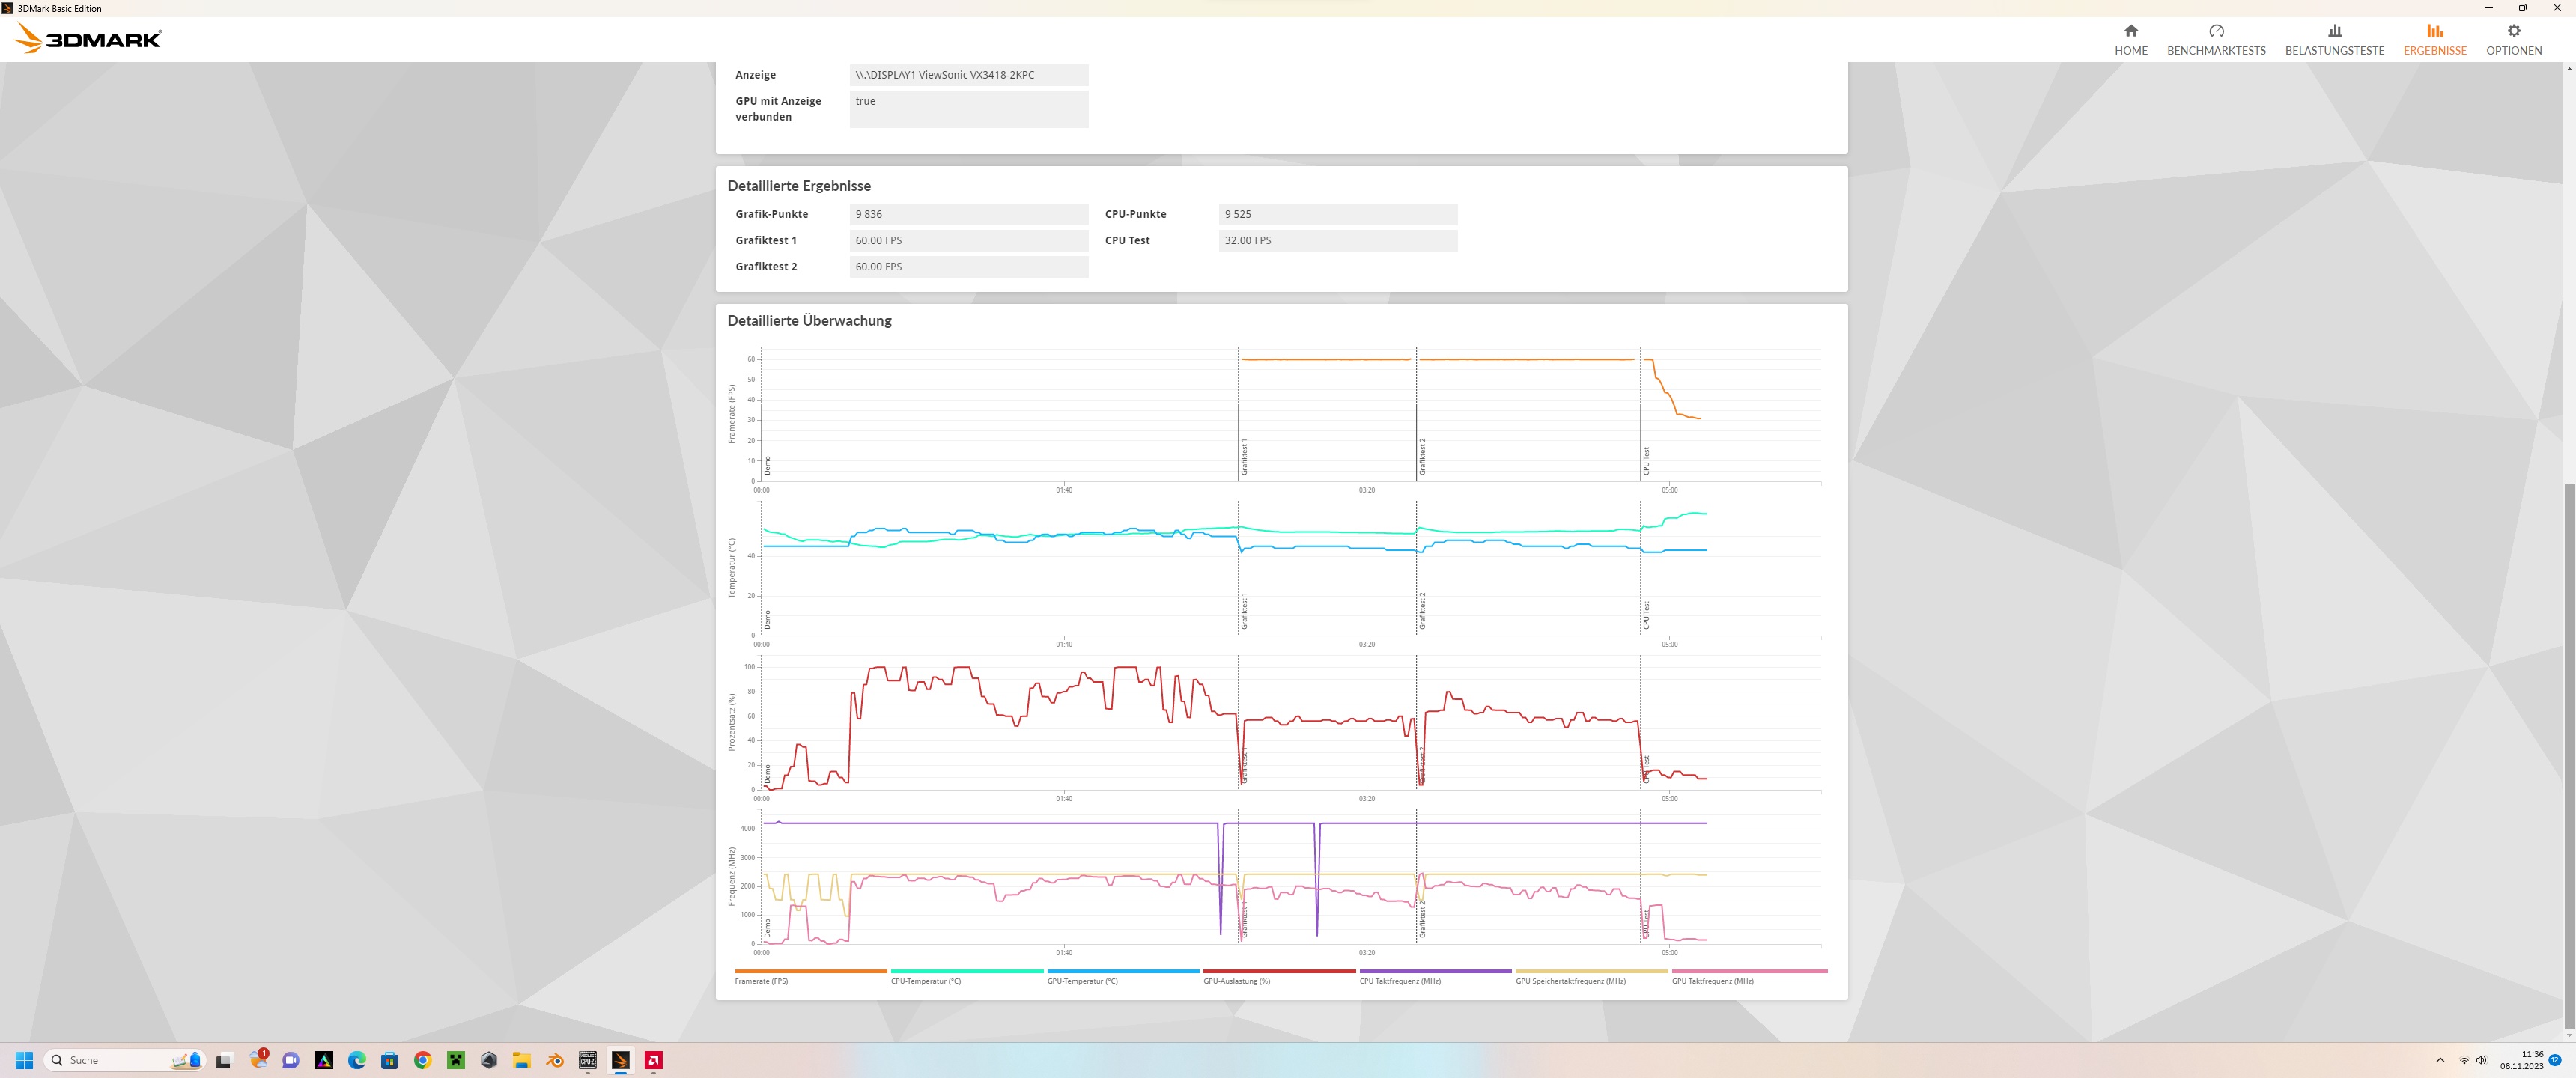The height and width of the screenshot is (1078, 2576).
Task: Click the Grafik-Punkte value field
Action: coord(968,214)
